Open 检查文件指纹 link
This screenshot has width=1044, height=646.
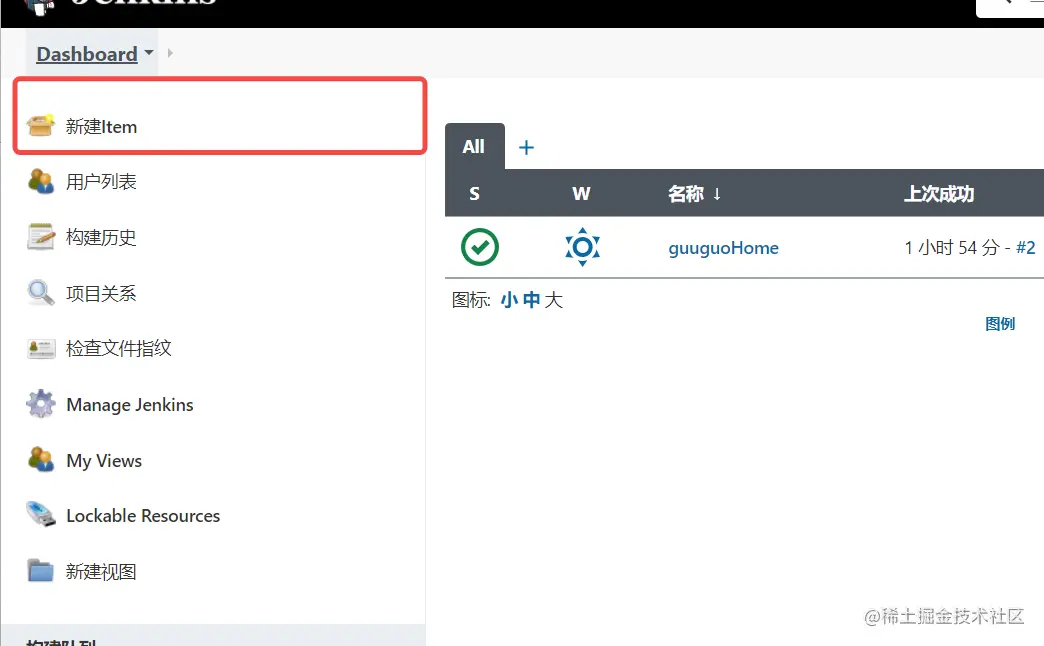(119, 348)
